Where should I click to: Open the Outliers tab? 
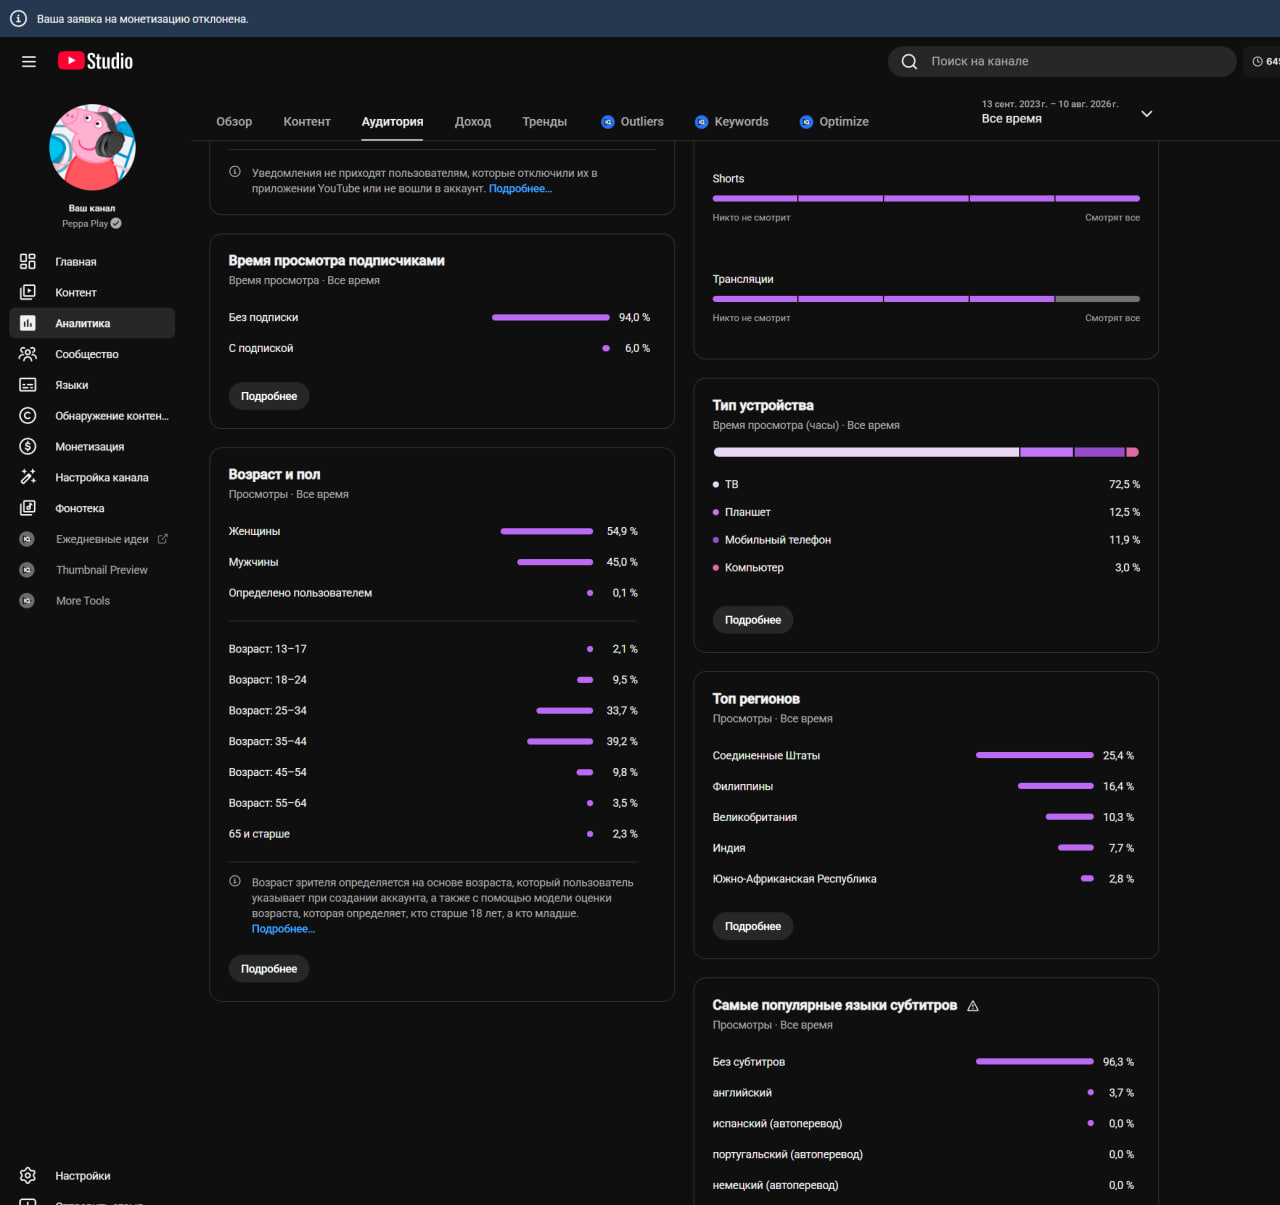(x=632, y=121)
